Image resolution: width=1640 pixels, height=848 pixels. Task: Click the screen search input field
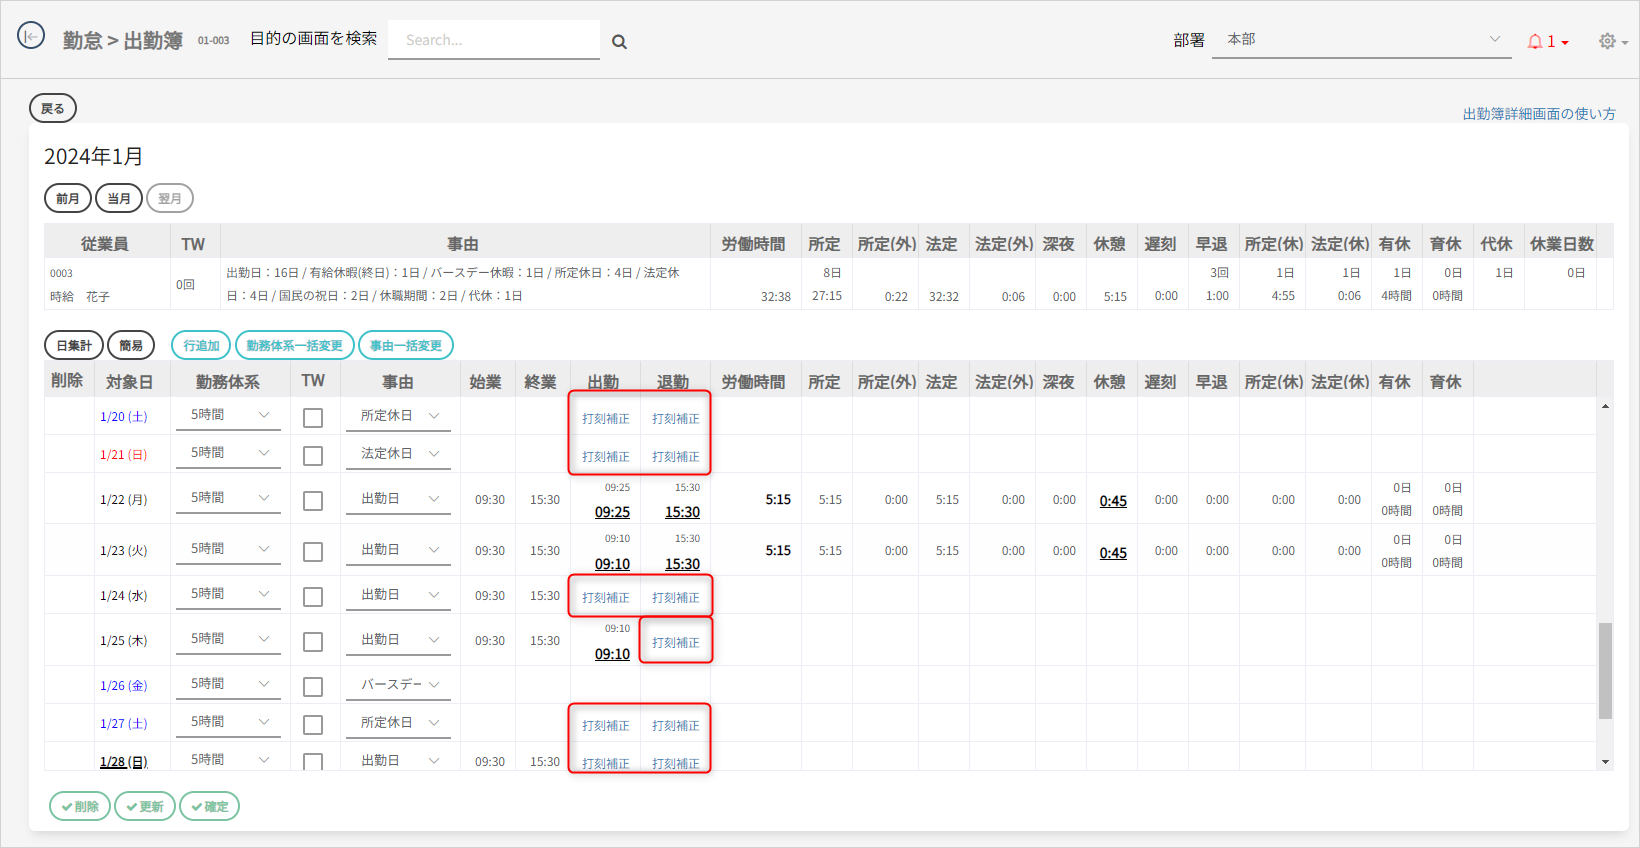tap(494, 40)
